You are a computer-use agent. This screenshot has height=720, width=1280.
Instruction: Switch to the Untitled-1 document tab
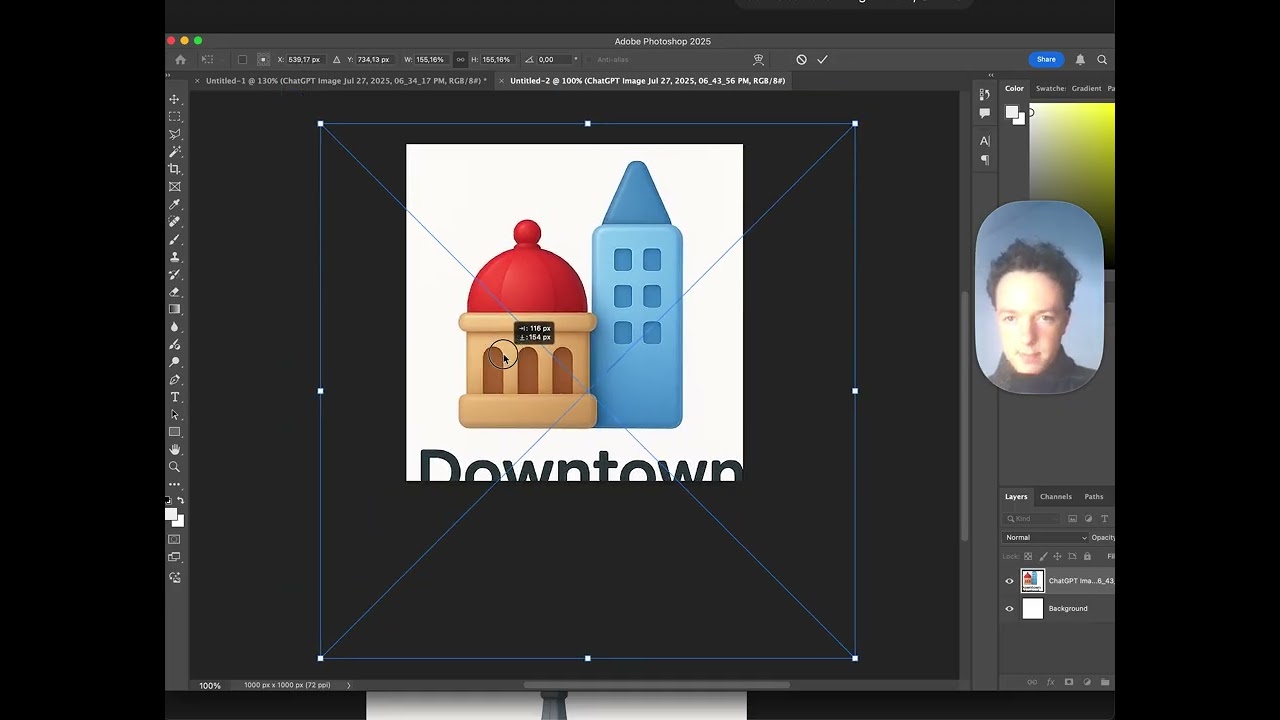(346, 81)
